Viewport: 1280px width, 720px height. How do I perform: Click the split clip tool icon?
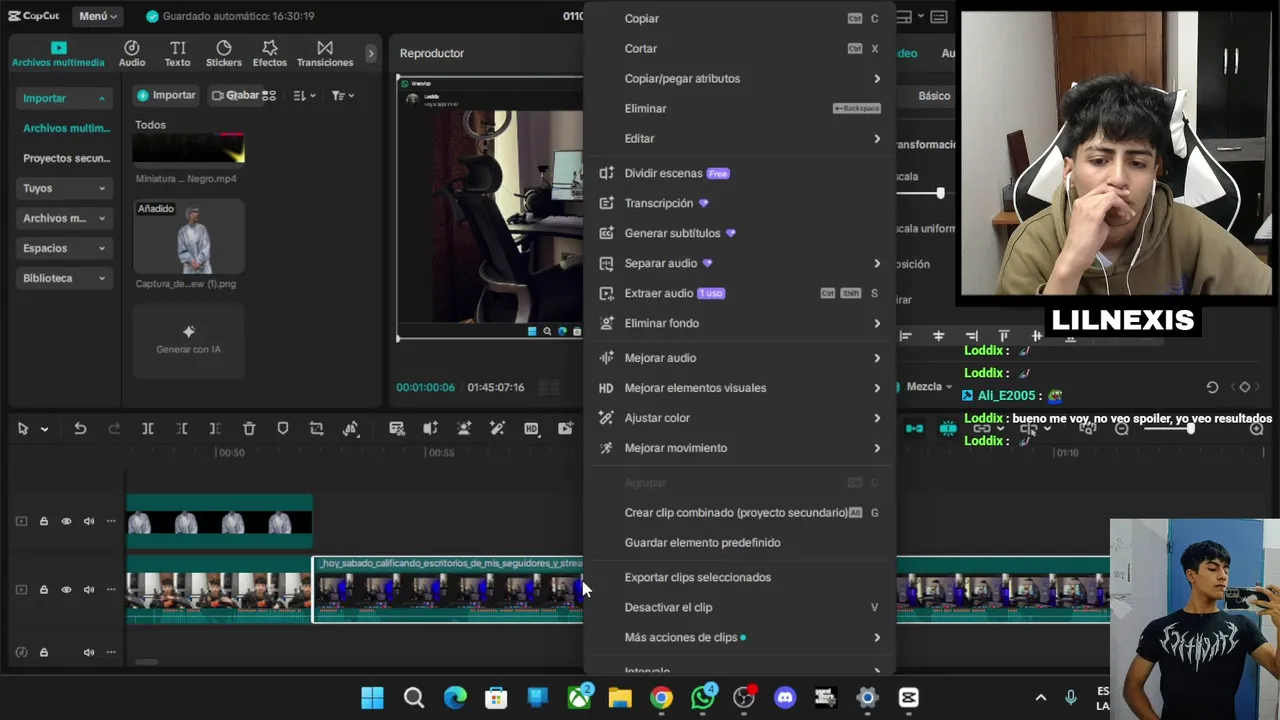pos(147,428)
